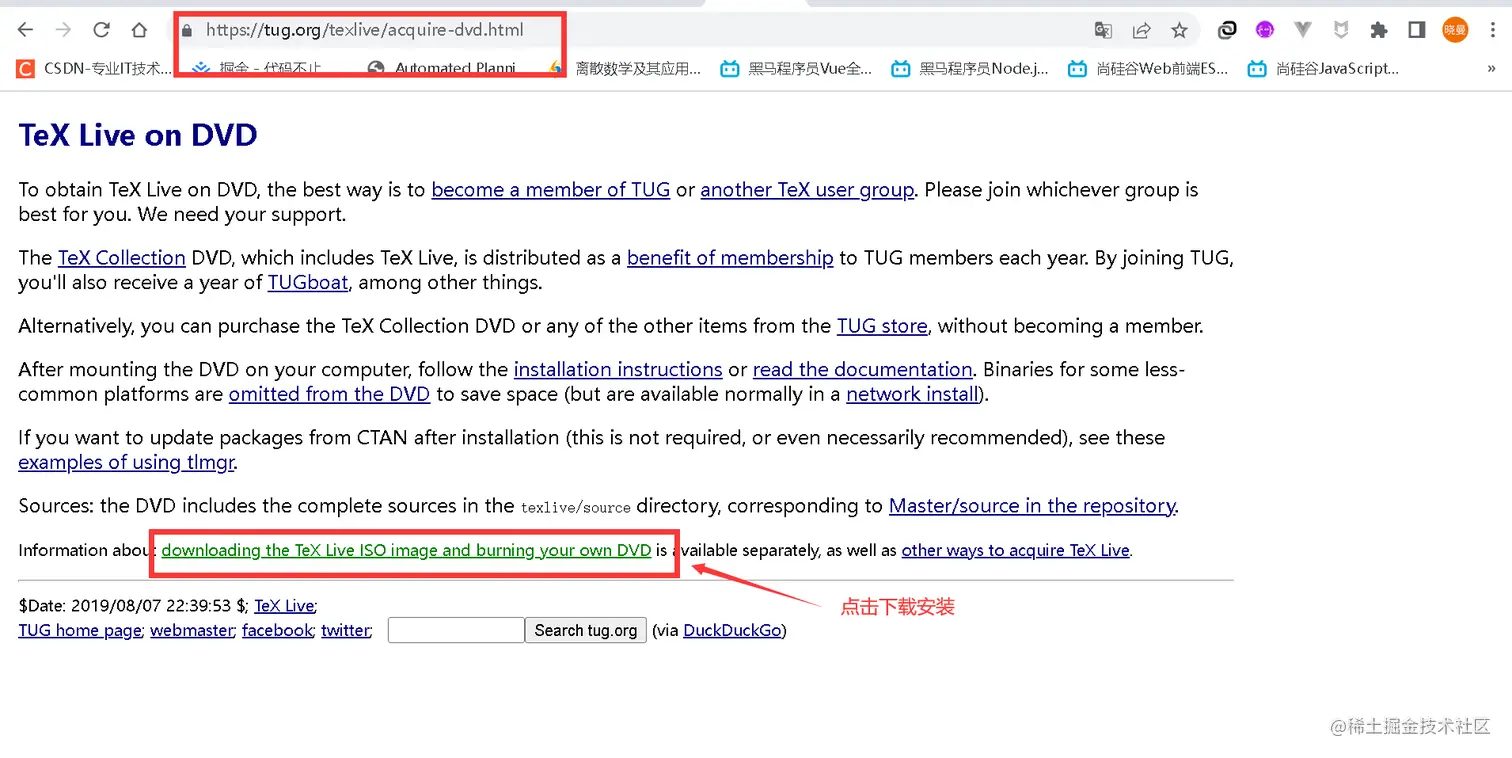Open the black swirl extension icon
1512x758 pixels.
(x=1227, y=30)
